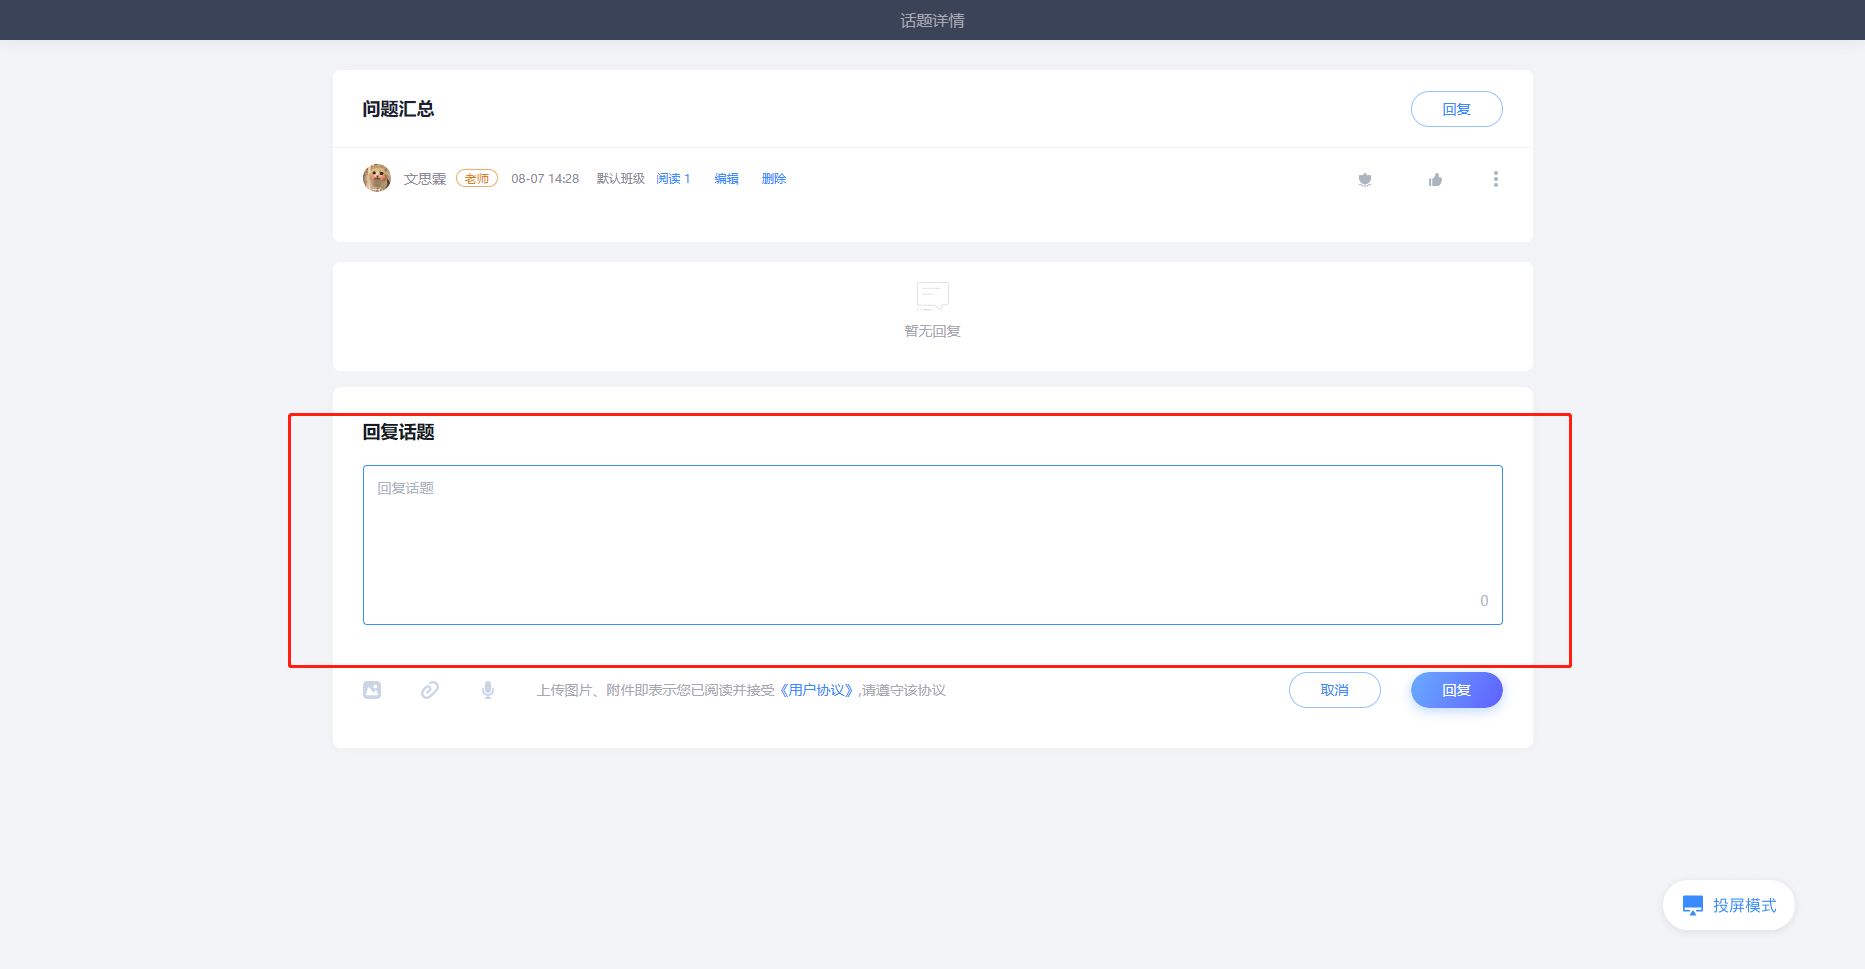Click the 08-07 14:28 timestamp
1865x969 pixels.
(545, 179)
